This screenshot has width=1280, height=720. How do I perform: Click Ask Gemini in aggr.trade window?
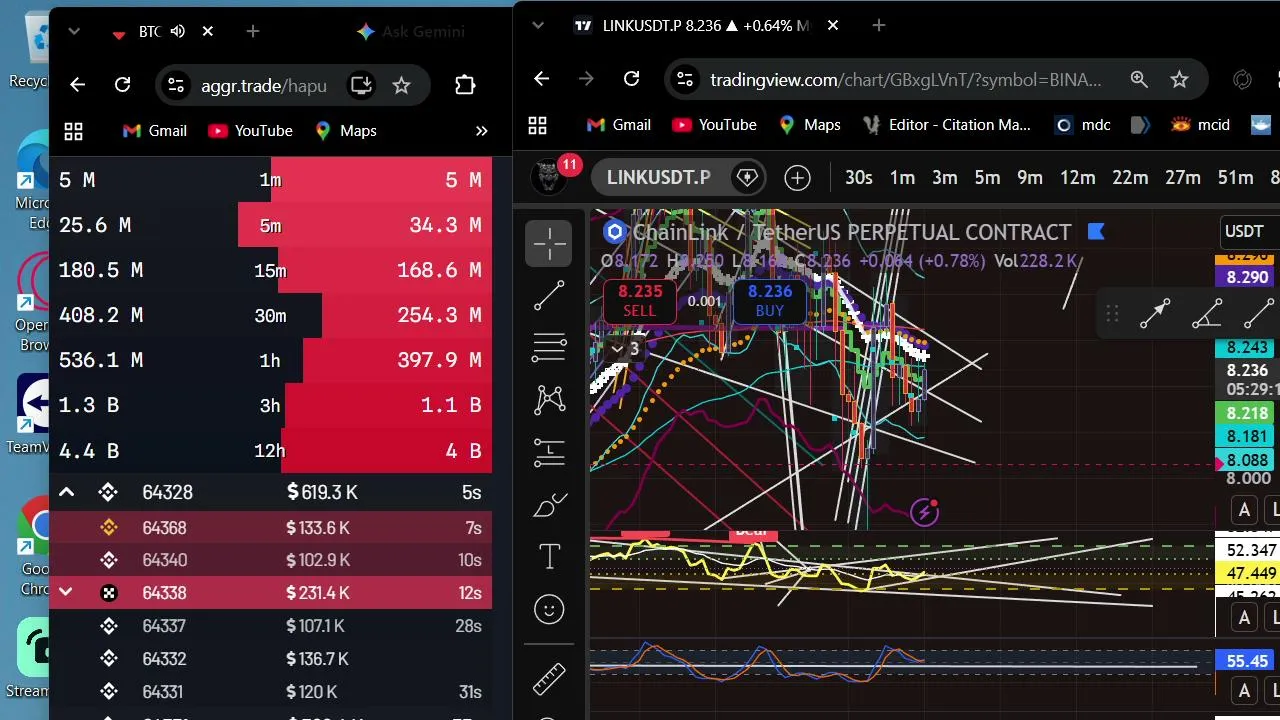[411, 32]
